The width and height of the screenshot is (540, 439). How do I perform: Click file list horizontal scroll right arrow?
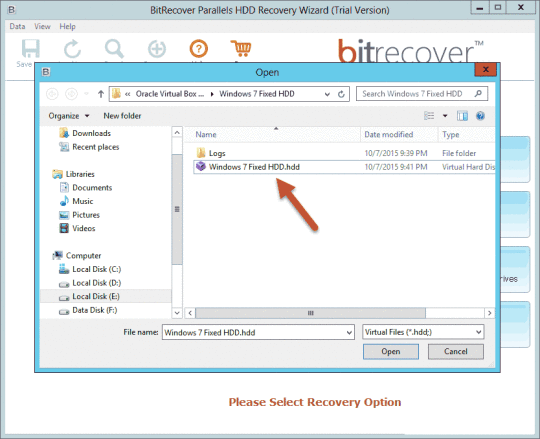pos(489,313)
